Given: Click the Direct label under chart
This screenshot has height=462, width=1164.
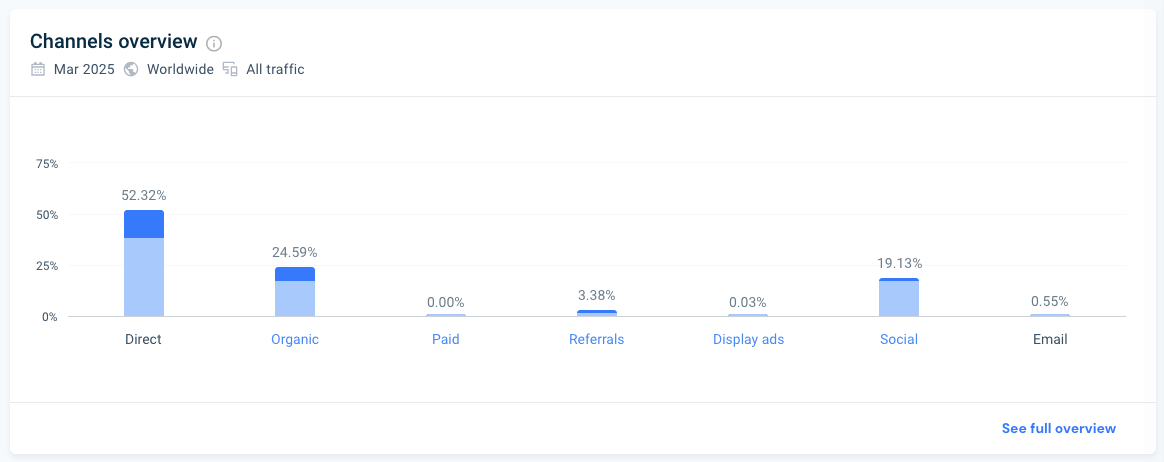Looking at the screenshot, I should (143, 339).
